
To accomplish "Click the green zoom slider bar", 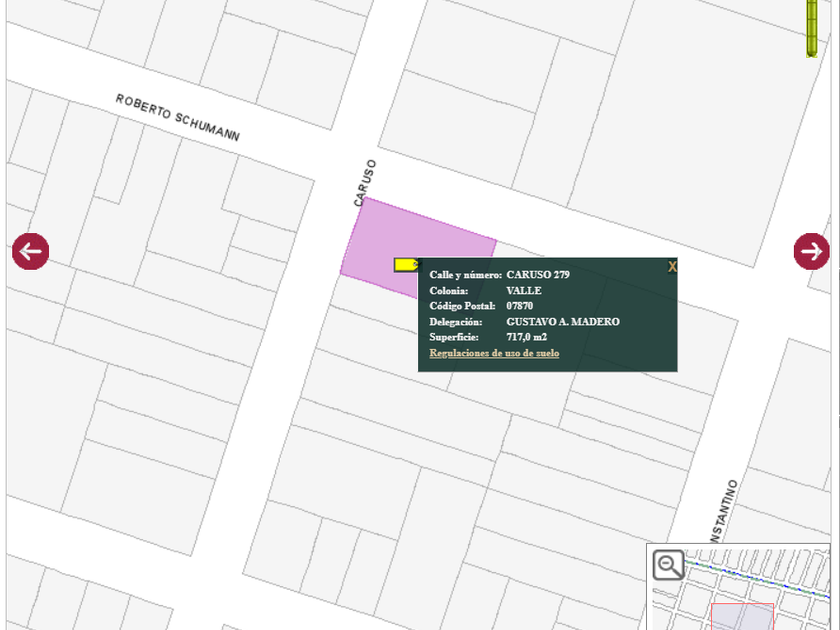I will point(813,28).
